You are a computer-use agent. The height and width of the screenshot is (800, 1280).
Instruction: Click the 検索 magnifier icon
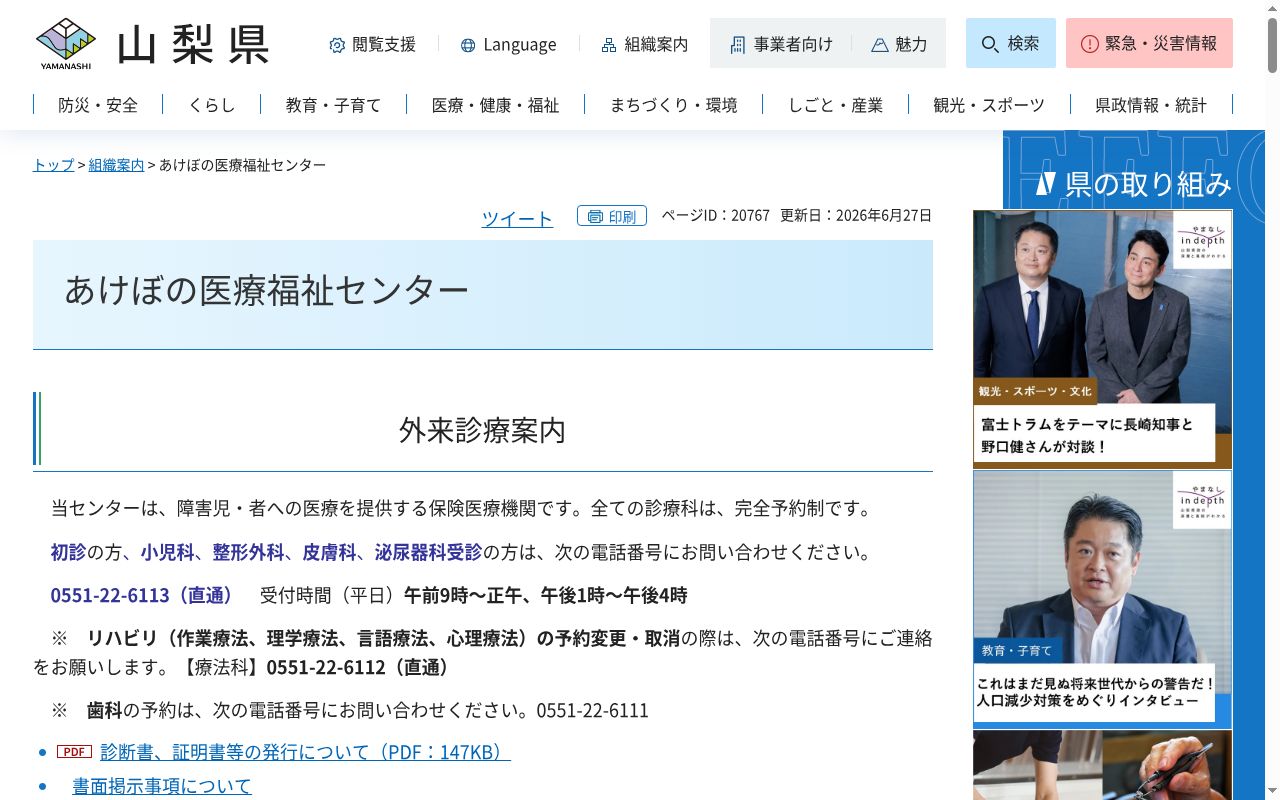coord(990,44)
